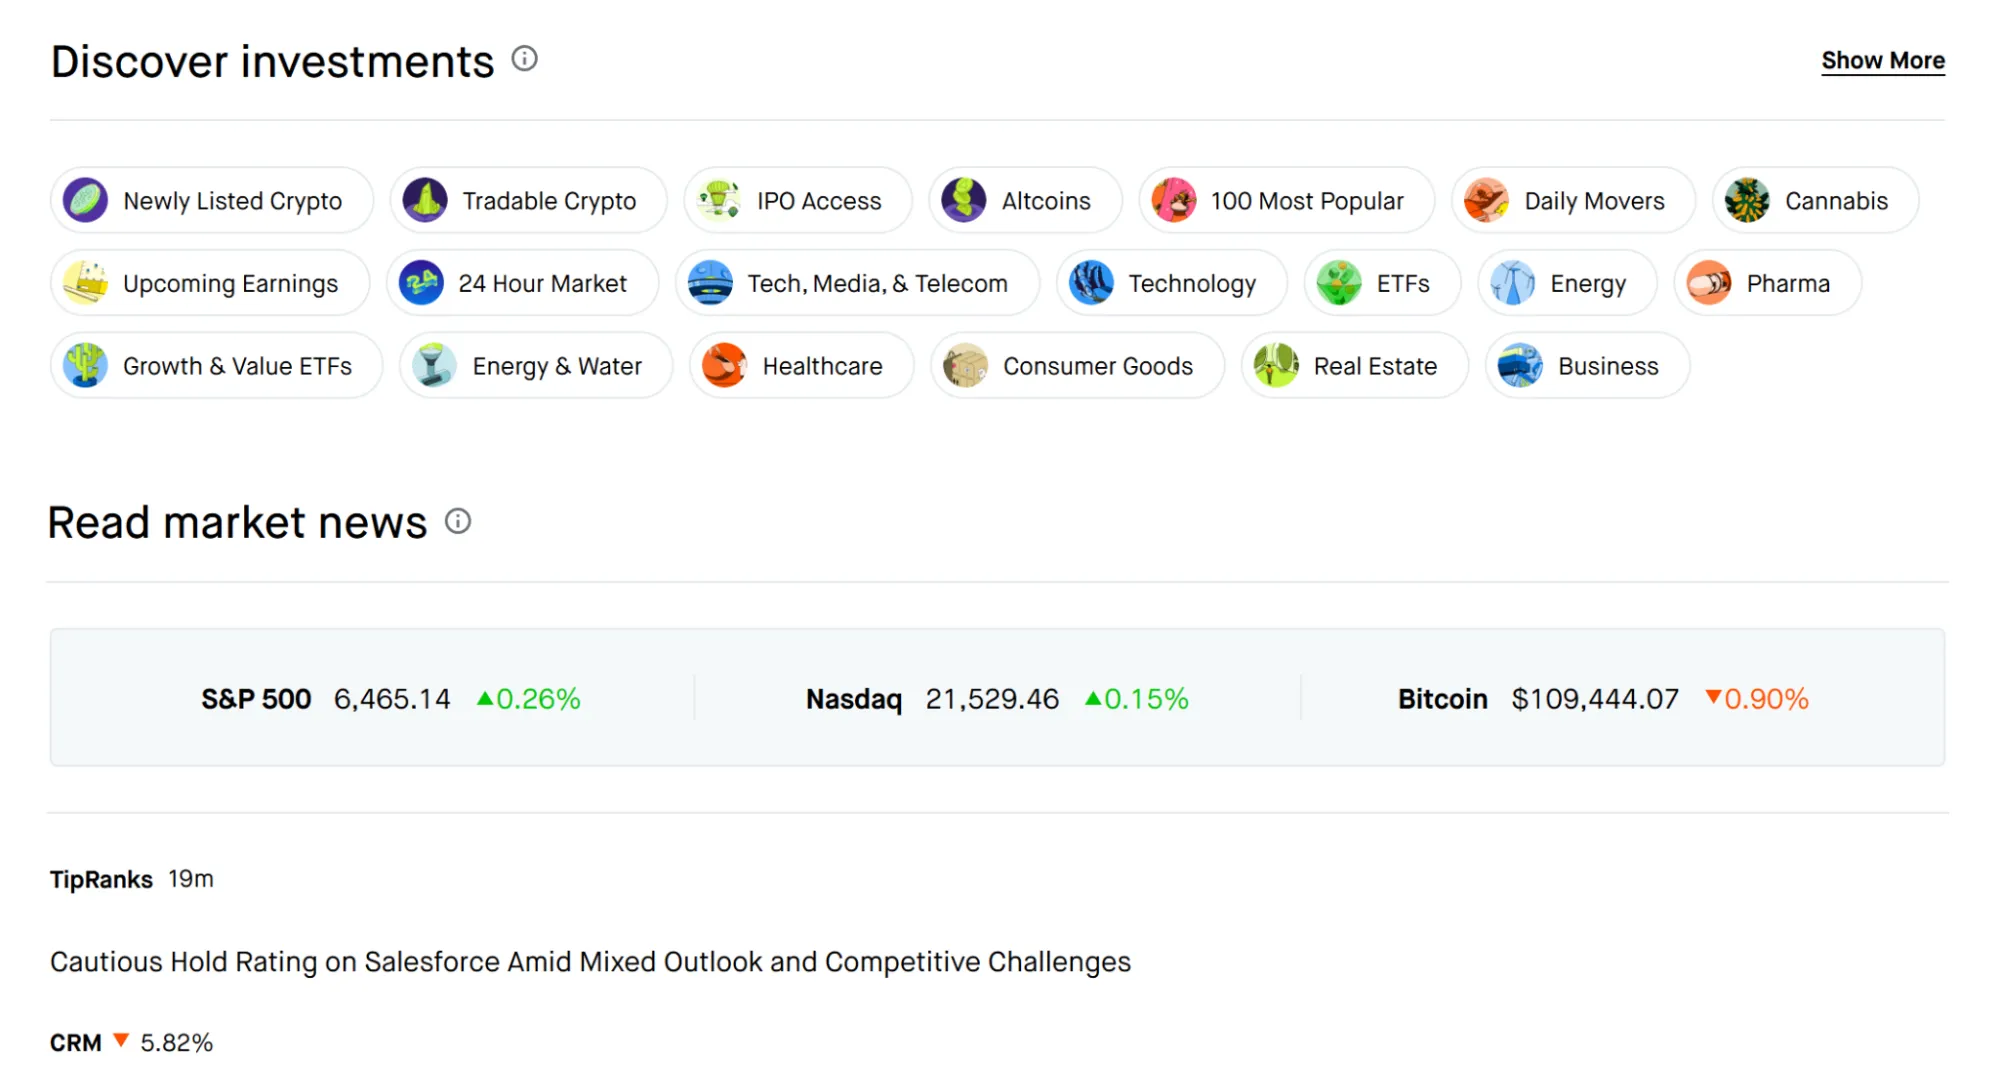The width and height of the screenshot is (1999, 1087).
Task: Open the Upcoming Earnings category
Action: pyautogui.click(x=210, y=283)
